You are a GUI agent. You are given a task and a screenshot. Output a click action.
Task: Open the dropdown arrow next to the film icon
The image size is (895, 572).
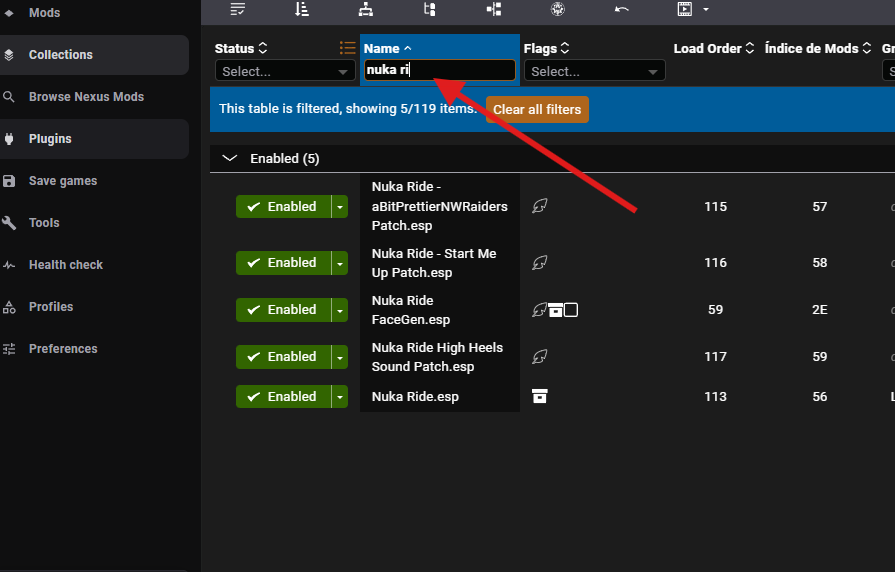(705, 9)
